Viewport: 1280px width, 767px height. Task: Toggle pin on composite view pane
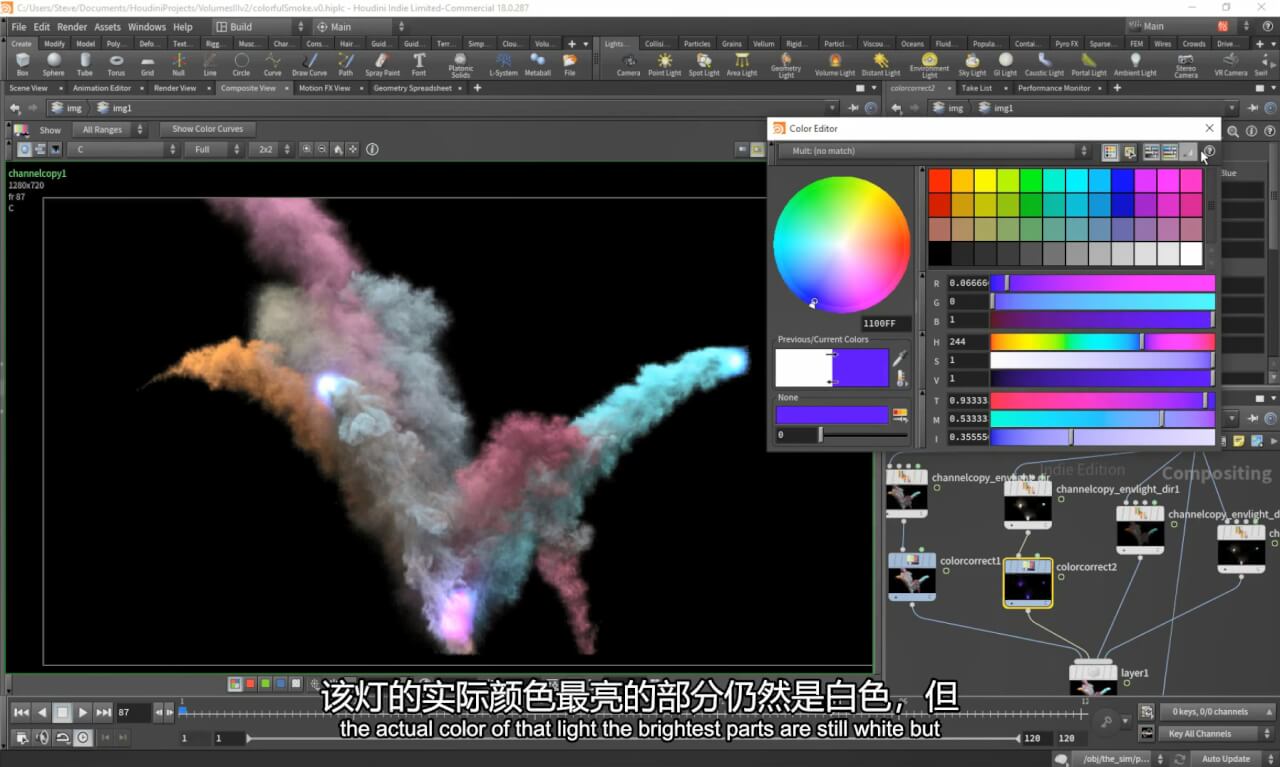click(855, 108)
